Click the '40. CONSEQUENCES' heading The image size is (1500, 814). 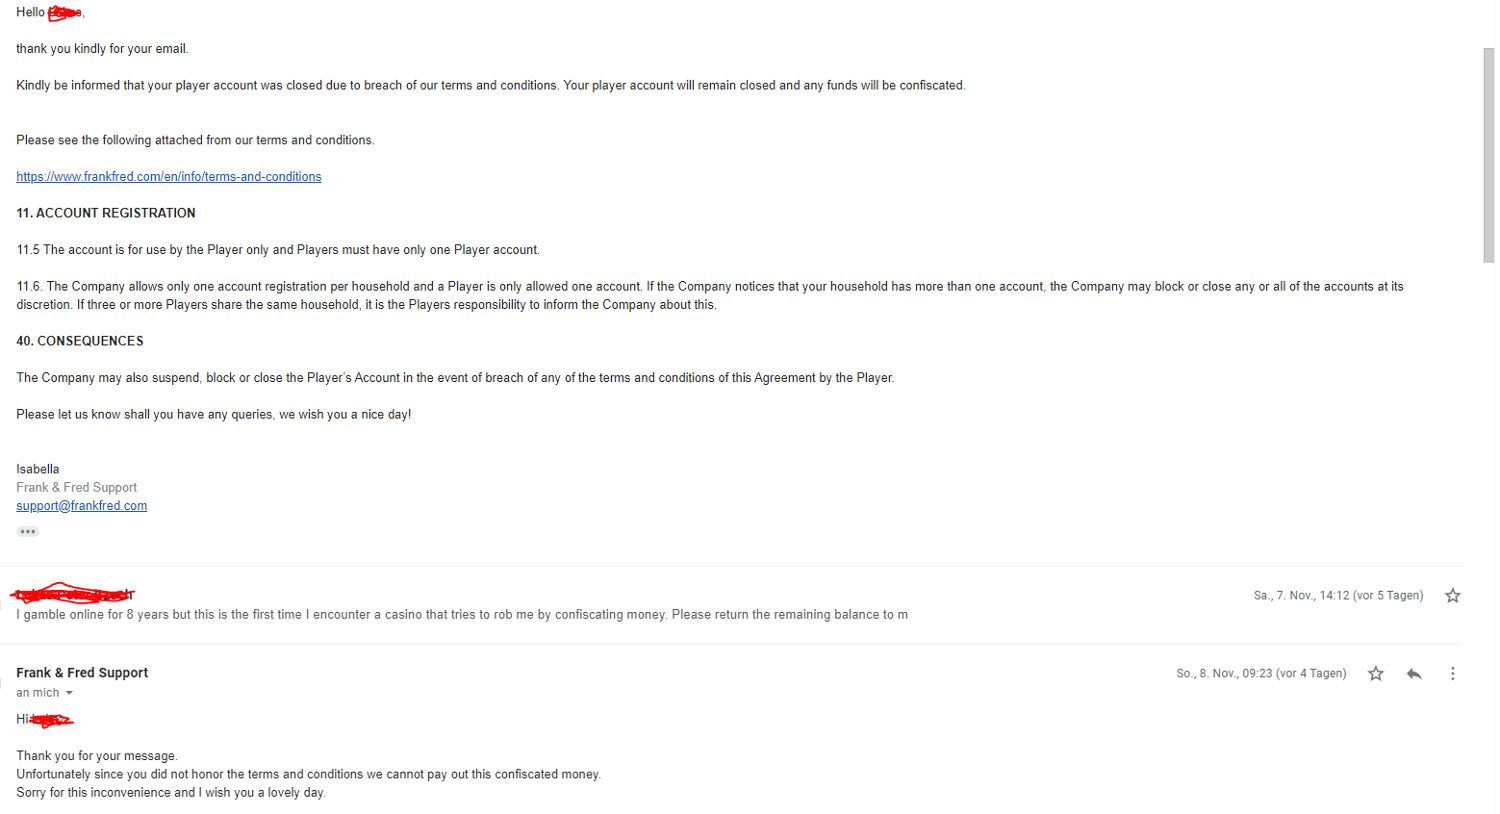click(80, 341)
